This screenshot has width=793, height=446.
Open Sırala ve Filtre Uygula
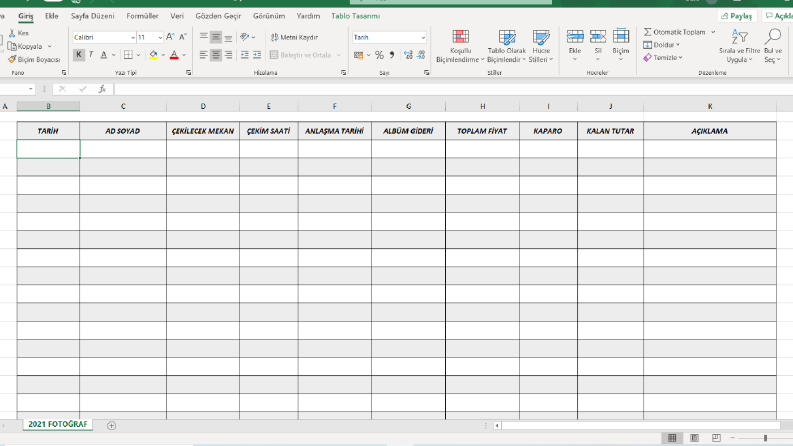(739, 46)
